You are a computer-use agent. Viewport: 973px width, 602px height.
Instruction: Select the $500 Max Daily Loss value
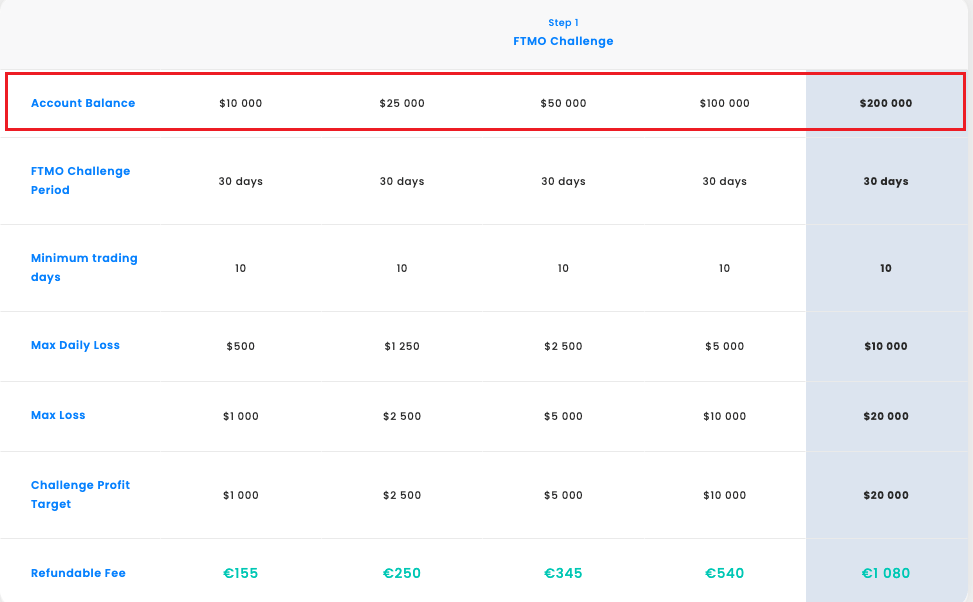pos(241,346)
